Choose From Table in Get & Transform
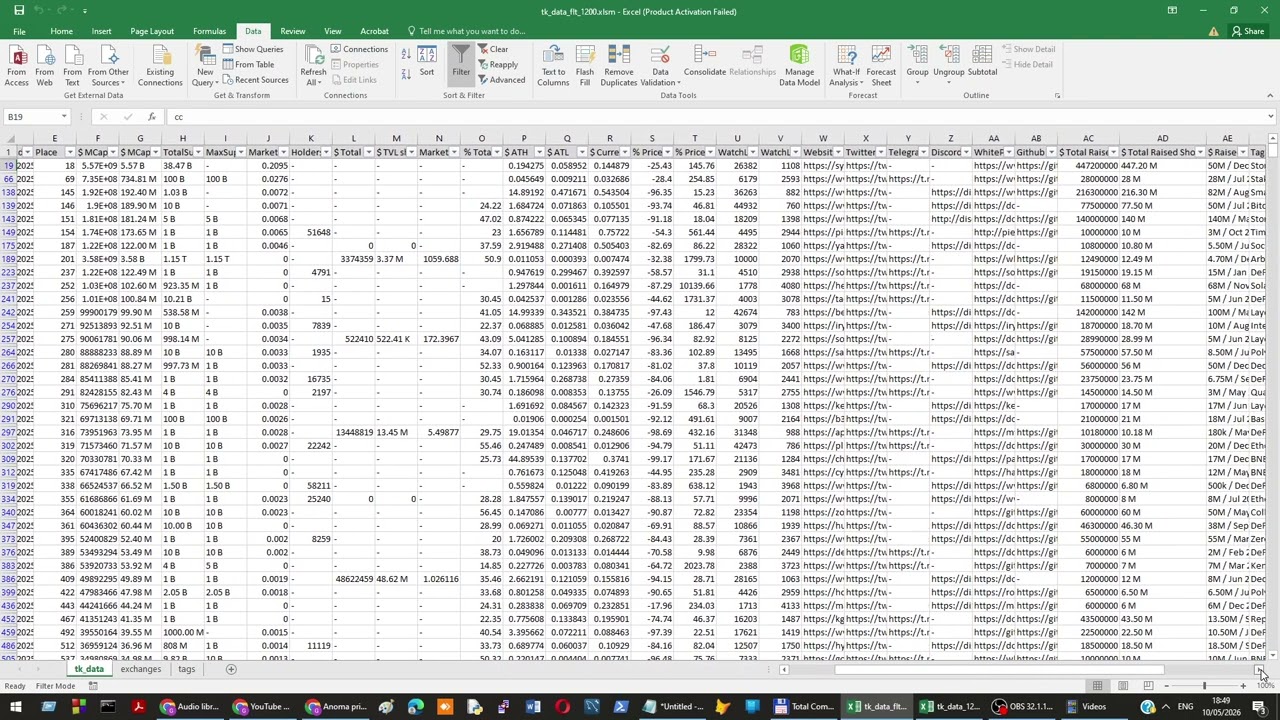1280x720 pixels. [x=249, y=65]
